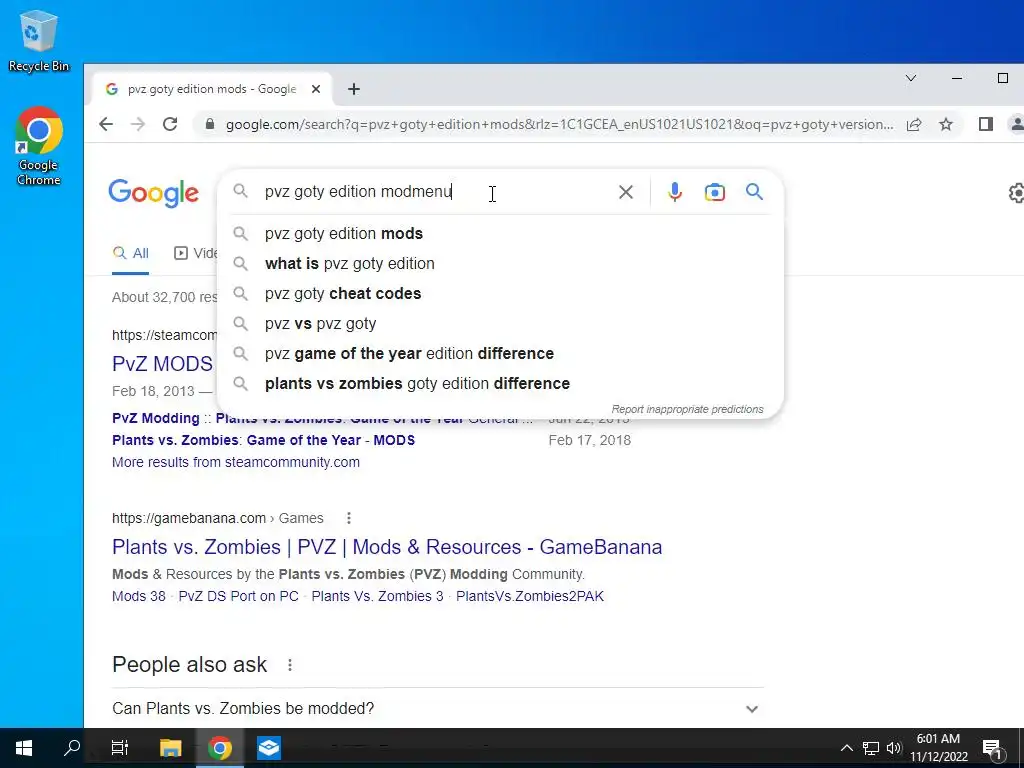
Task: Click the 'https://gamebanana.com › Games' breadcrumb
Action: 217,518
